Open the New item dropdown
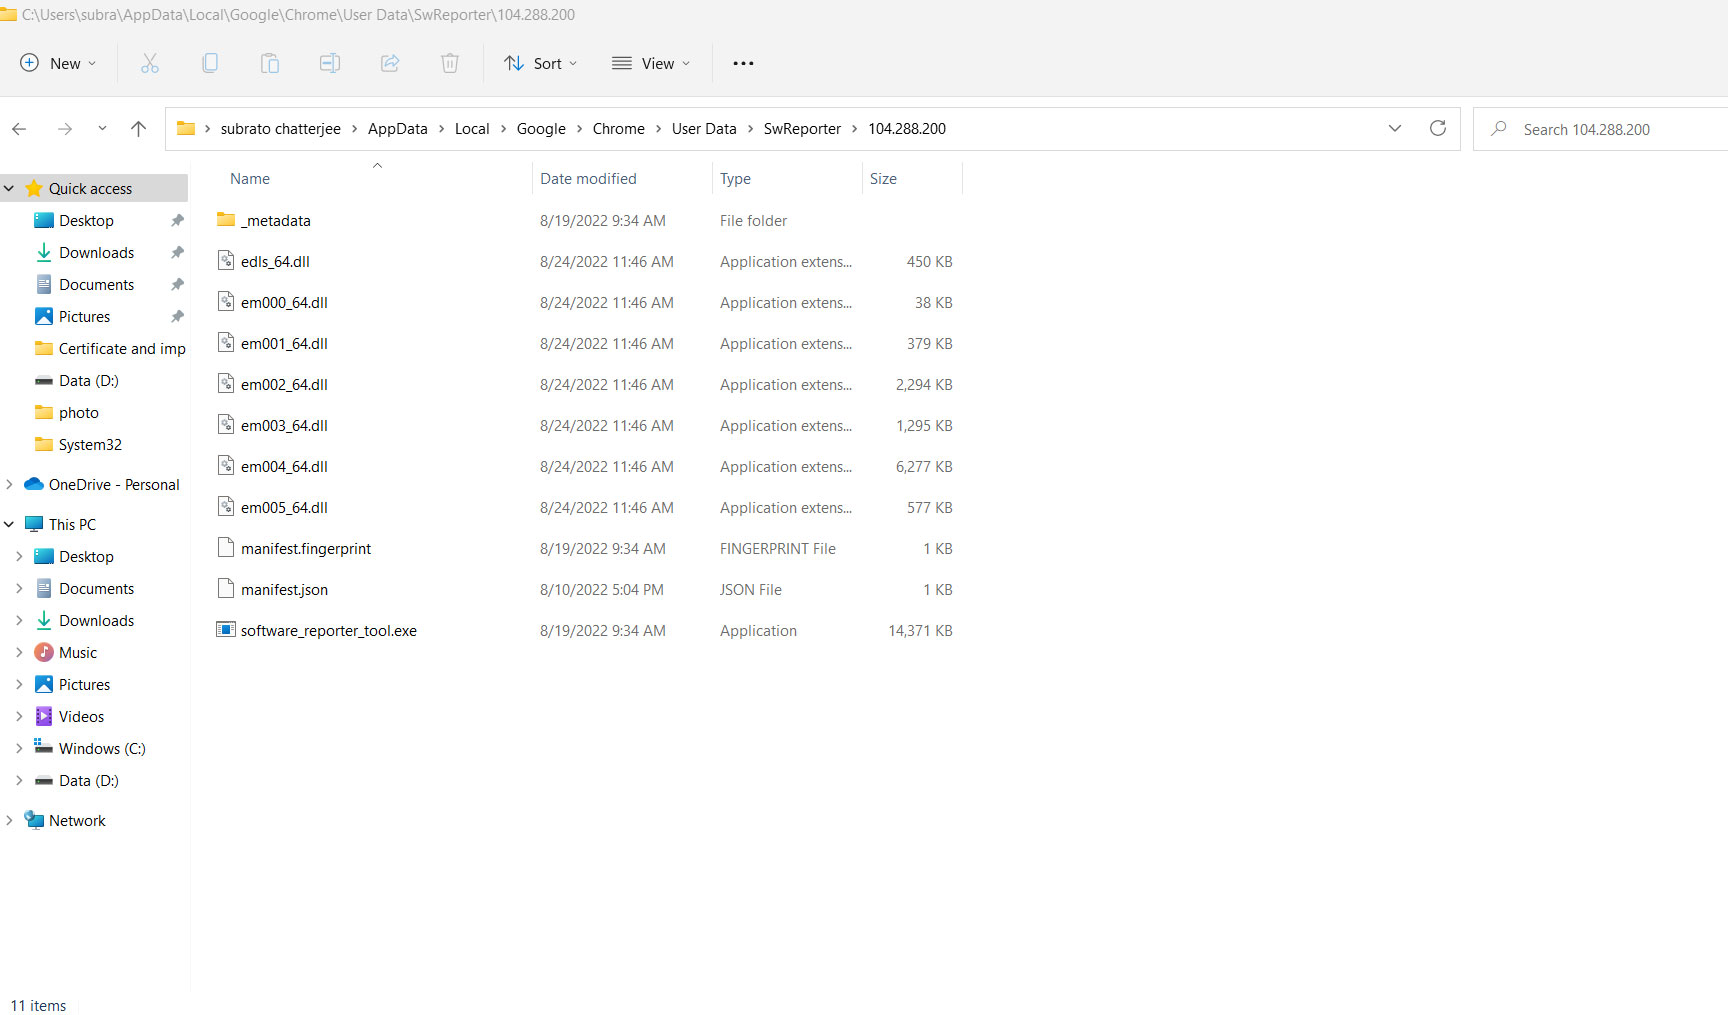The height and width of the screenshot is (1015, 1728). (x=58, y=63)
